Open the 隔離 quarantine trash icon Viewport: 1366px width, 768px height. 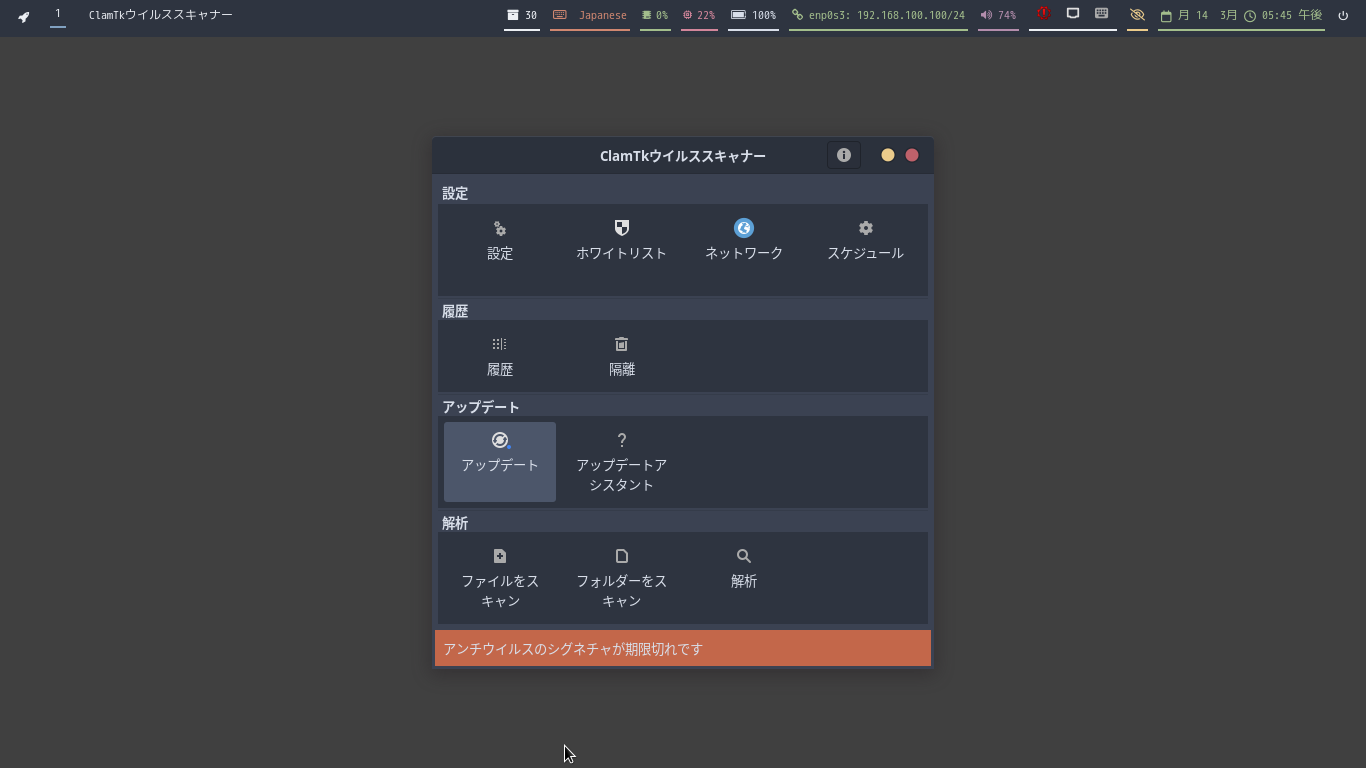(622, 344)
